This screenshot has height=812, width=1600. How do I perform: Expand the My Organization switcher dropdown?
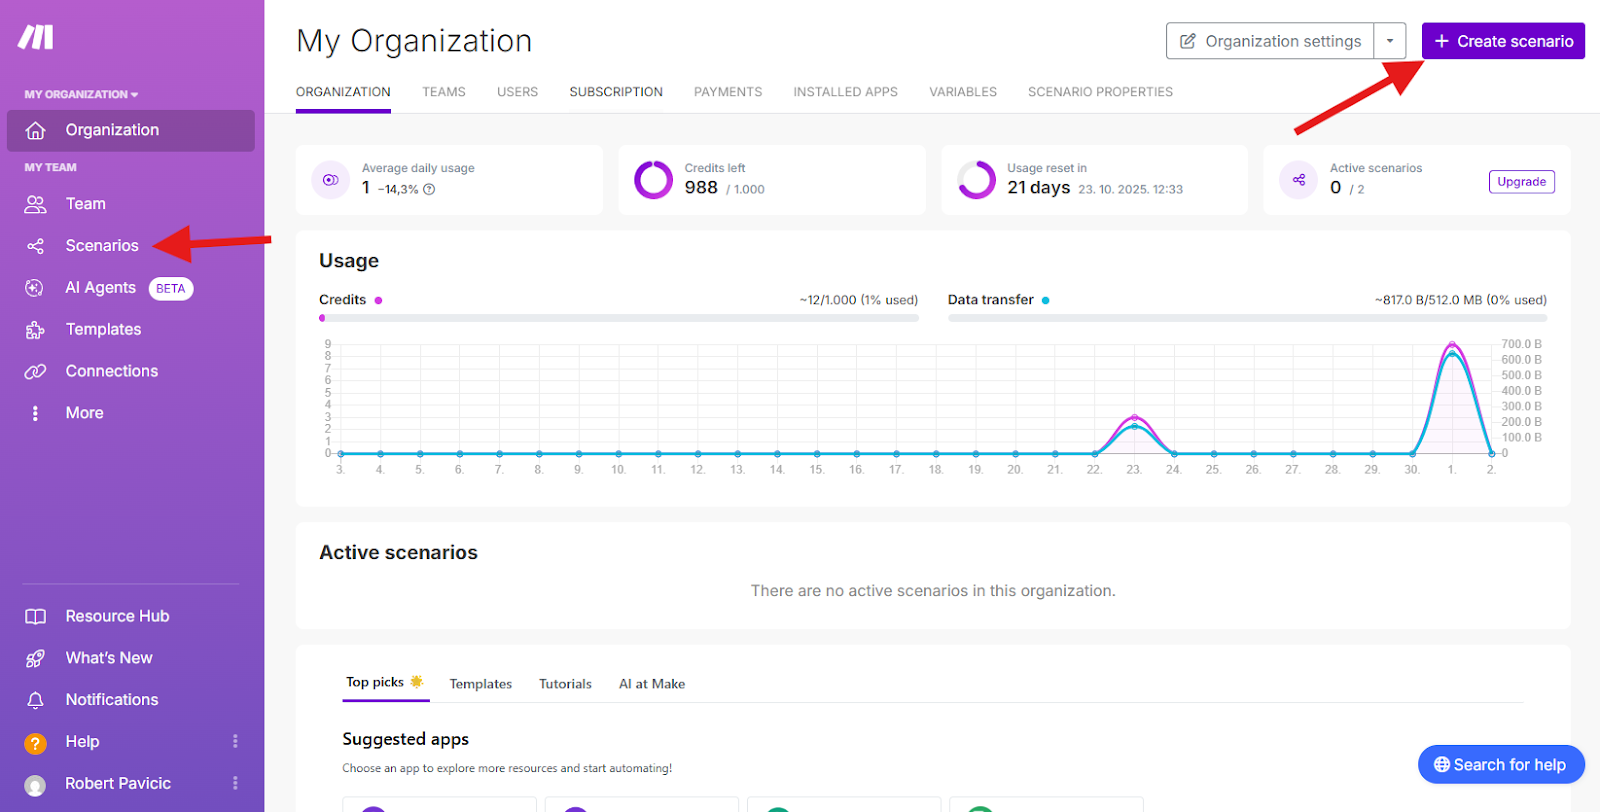click(x=81, y=94)
